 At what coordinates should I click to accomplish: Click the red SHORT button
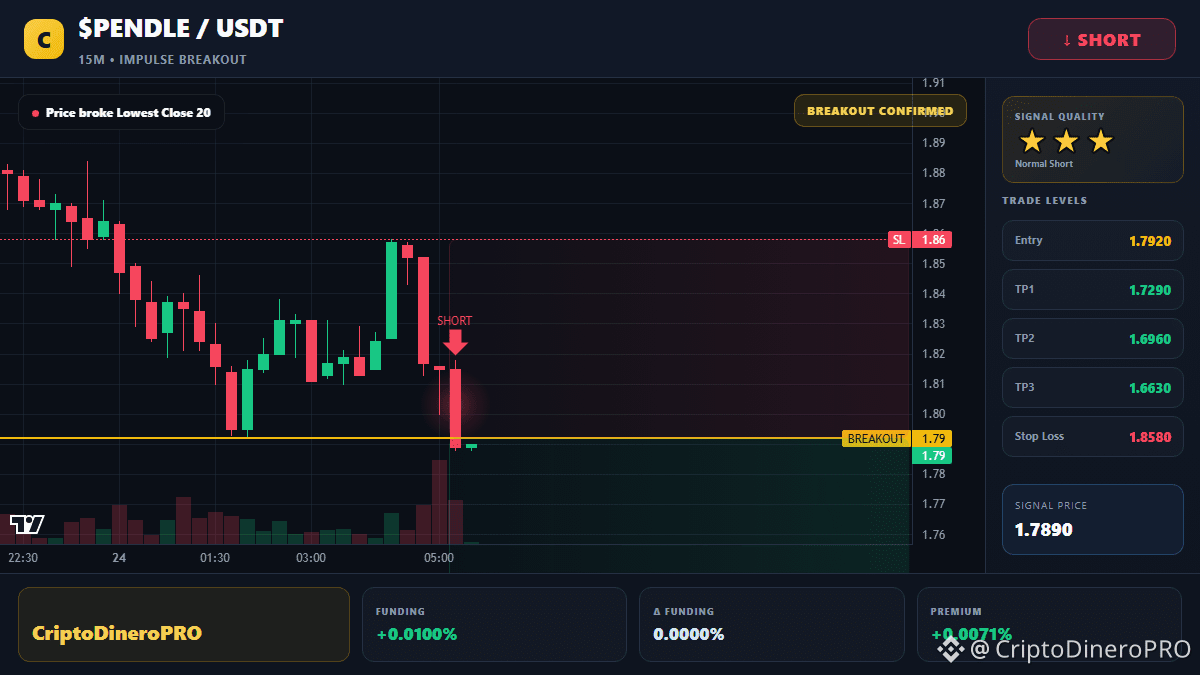coord(1102,40)
